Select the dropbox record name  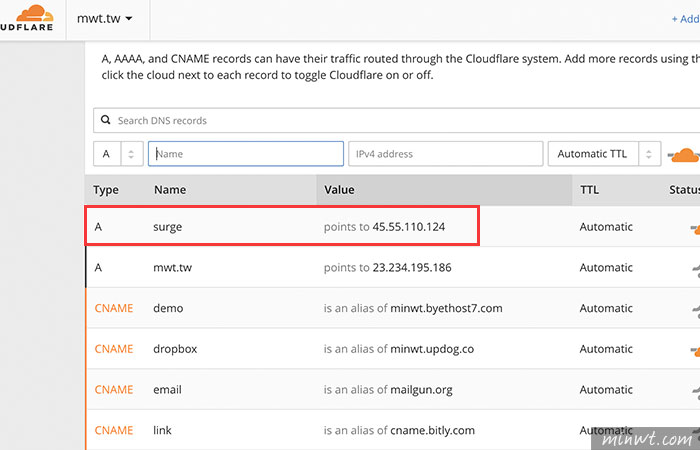[x=175, y=349]
